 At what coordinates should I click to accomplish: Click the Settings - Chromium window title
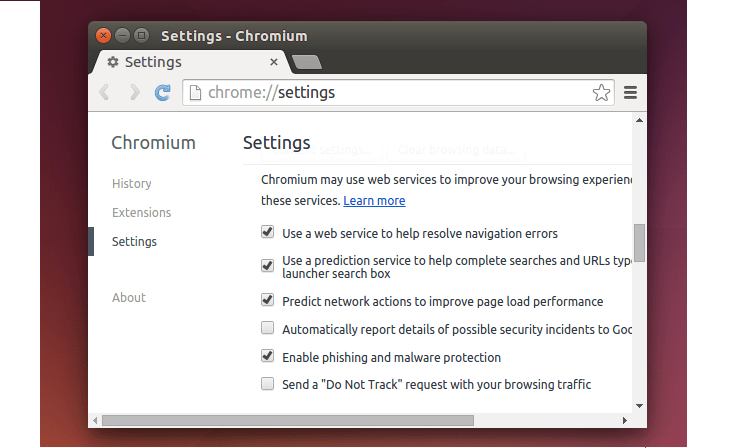coord(234,36)
